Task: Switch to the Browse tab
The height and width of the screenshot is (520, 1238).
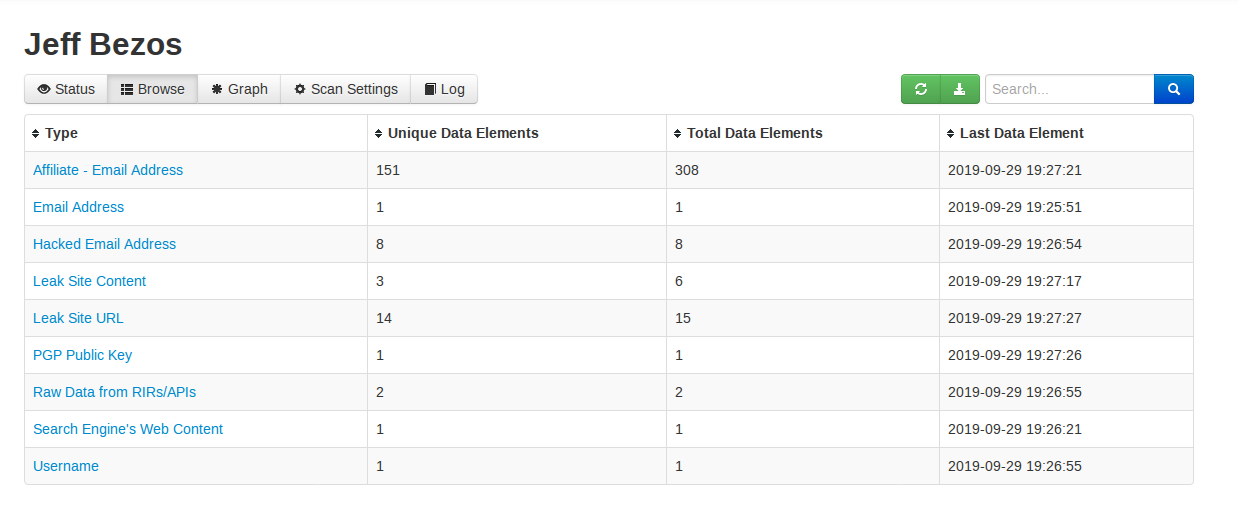Action: [153, 89]
